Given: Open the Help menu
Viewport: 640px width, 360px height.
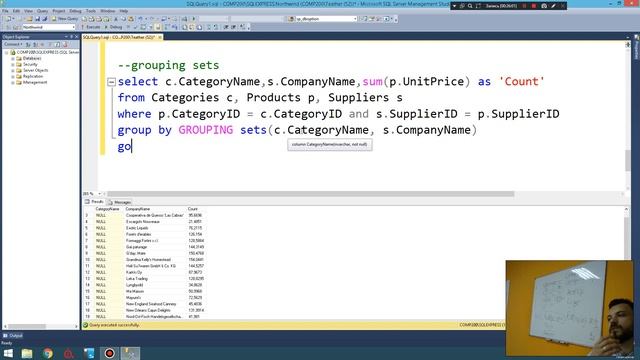Looking at the screenshot, I should pos(124,11).
